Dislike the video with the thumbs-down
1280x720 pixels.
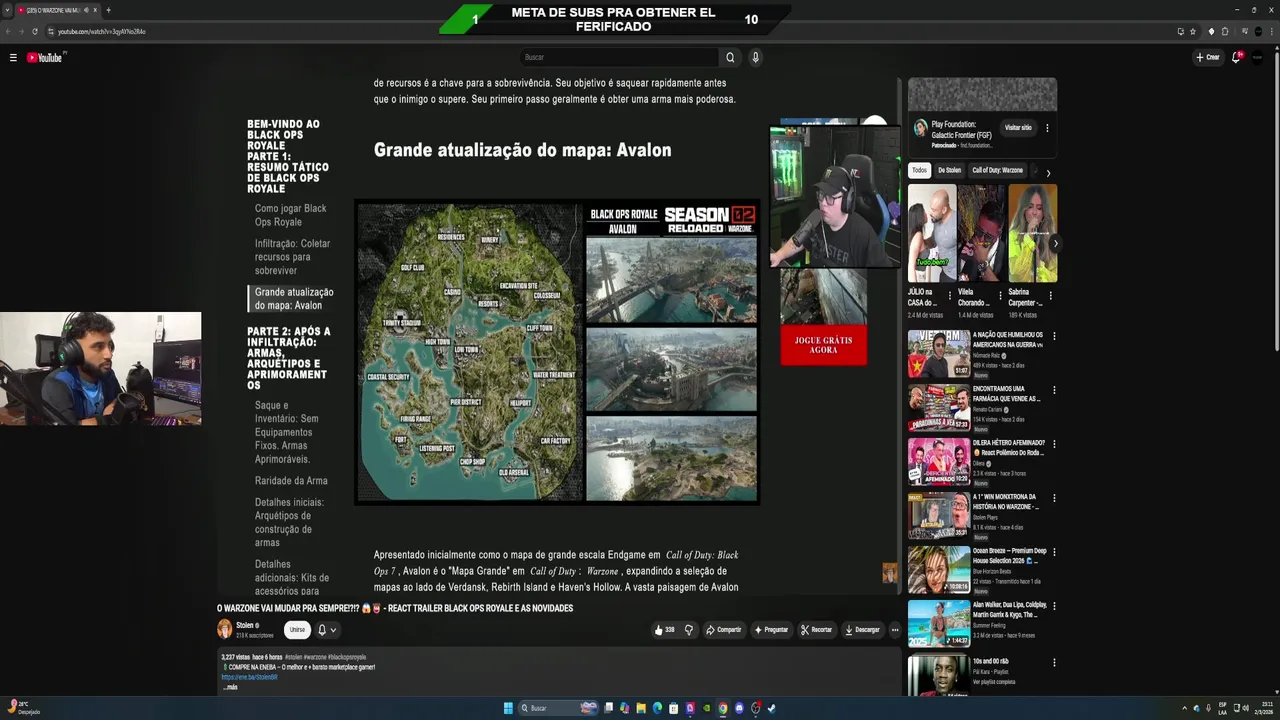tap(688, 630)
